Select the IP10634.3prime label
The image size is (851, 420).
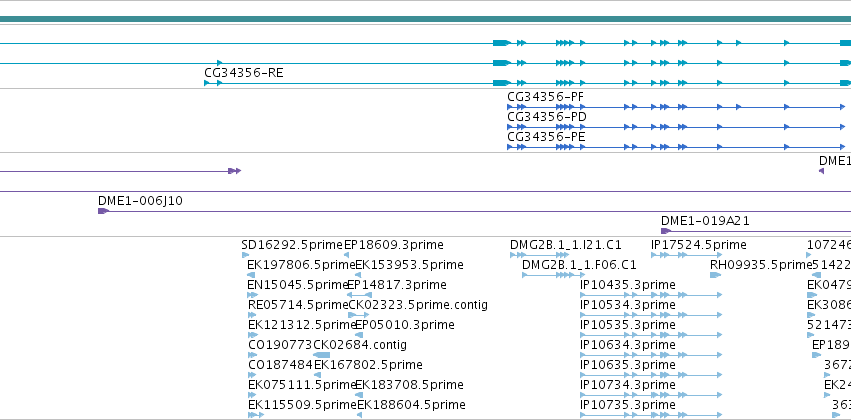click(627, 345)
